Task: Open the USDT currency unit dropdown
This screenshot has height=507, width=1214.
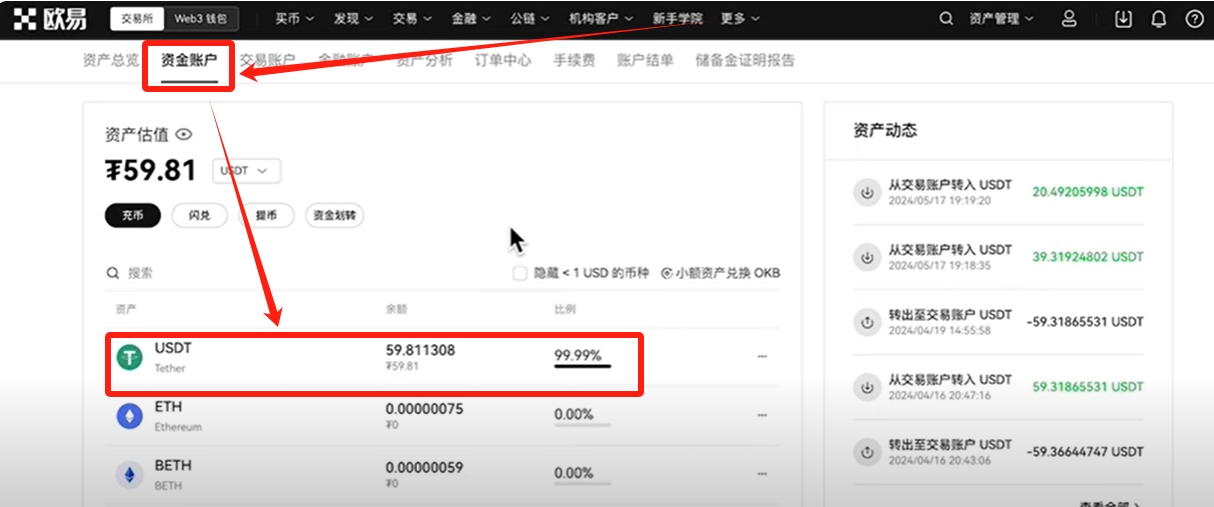Action: 246,171
